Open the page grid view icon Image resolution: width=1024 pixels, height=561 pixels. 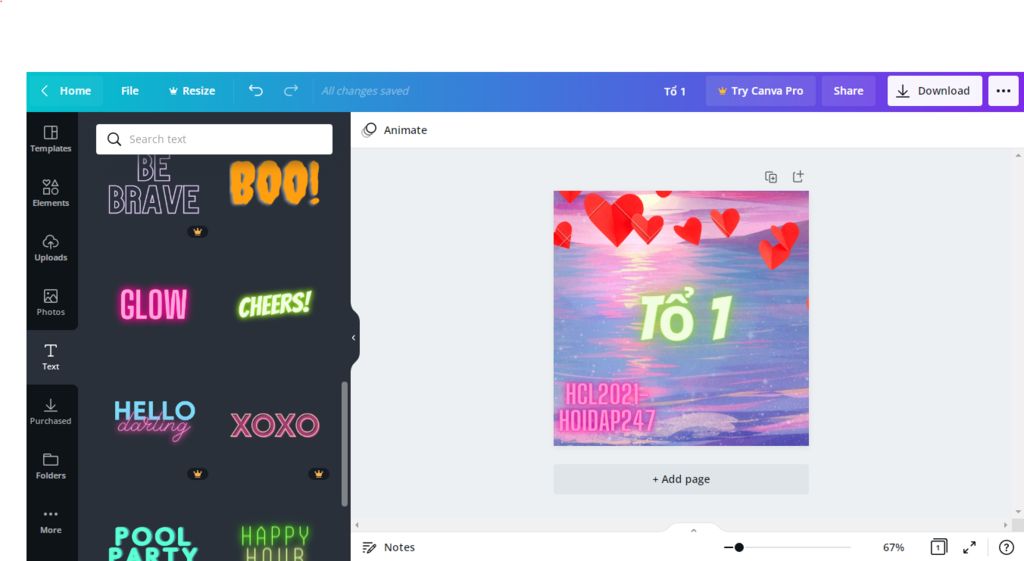[x=938, y=547]
